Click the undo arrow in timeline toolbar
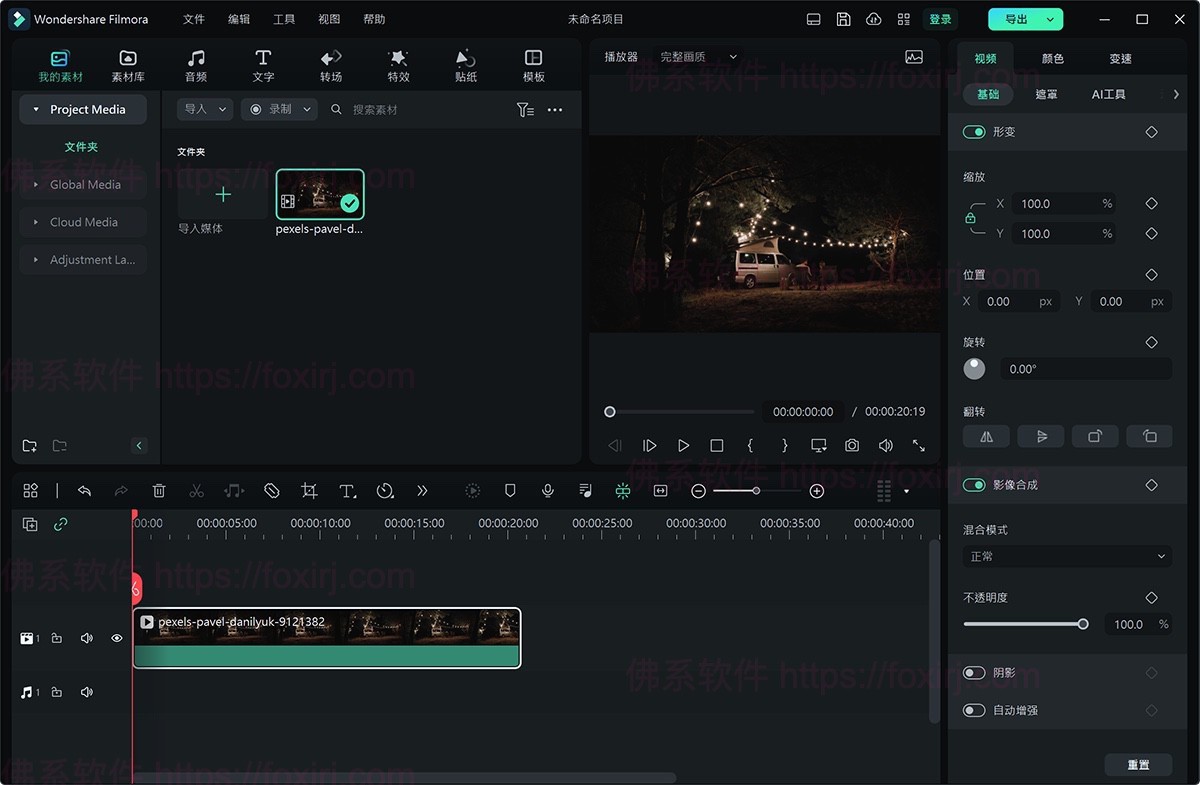This screenshot has width=1200, height=785. point(85,491)
